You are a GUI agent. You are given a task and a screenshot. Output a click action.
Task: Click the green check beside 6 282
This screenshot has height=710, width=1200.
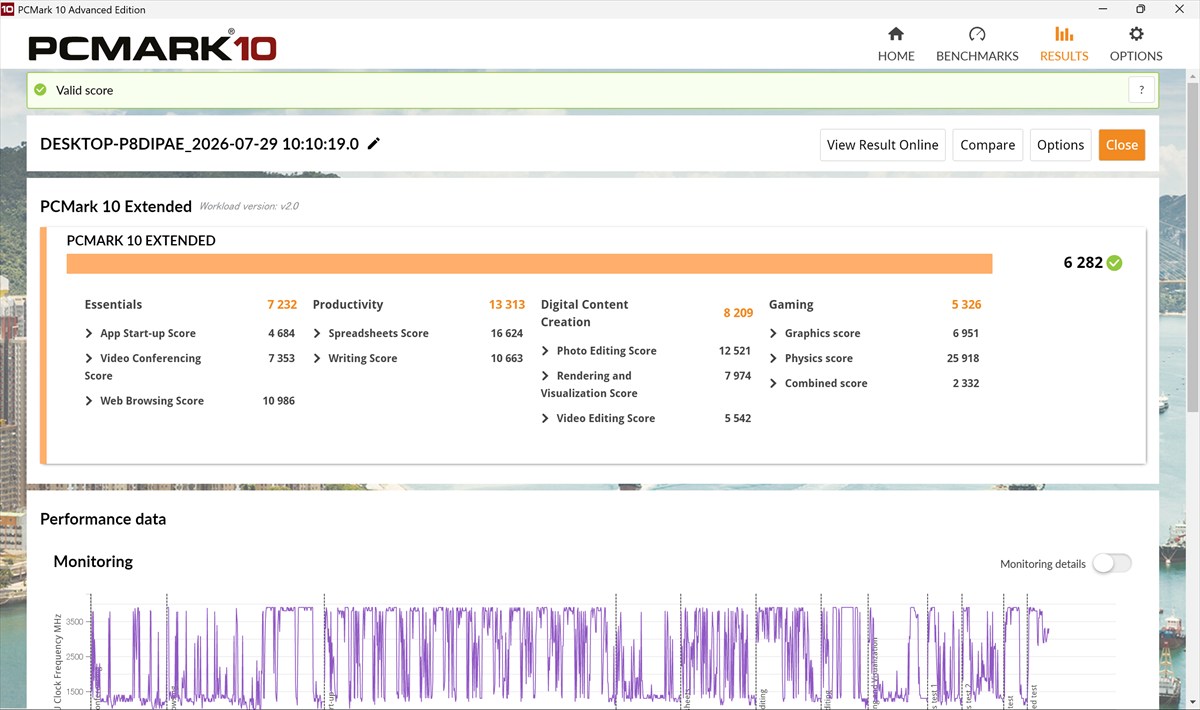tap(1115, 263)
